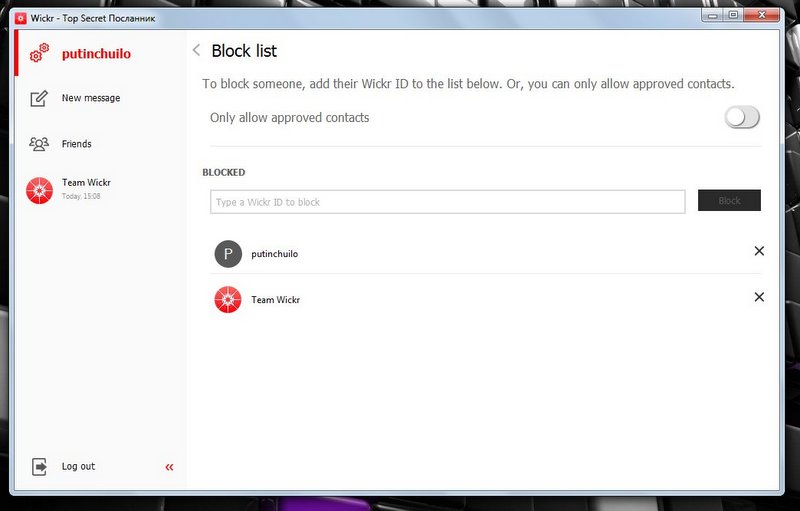The image size is (800, 511).
Task: Focus the Wickr ID to block field
Action: point(447,202)
